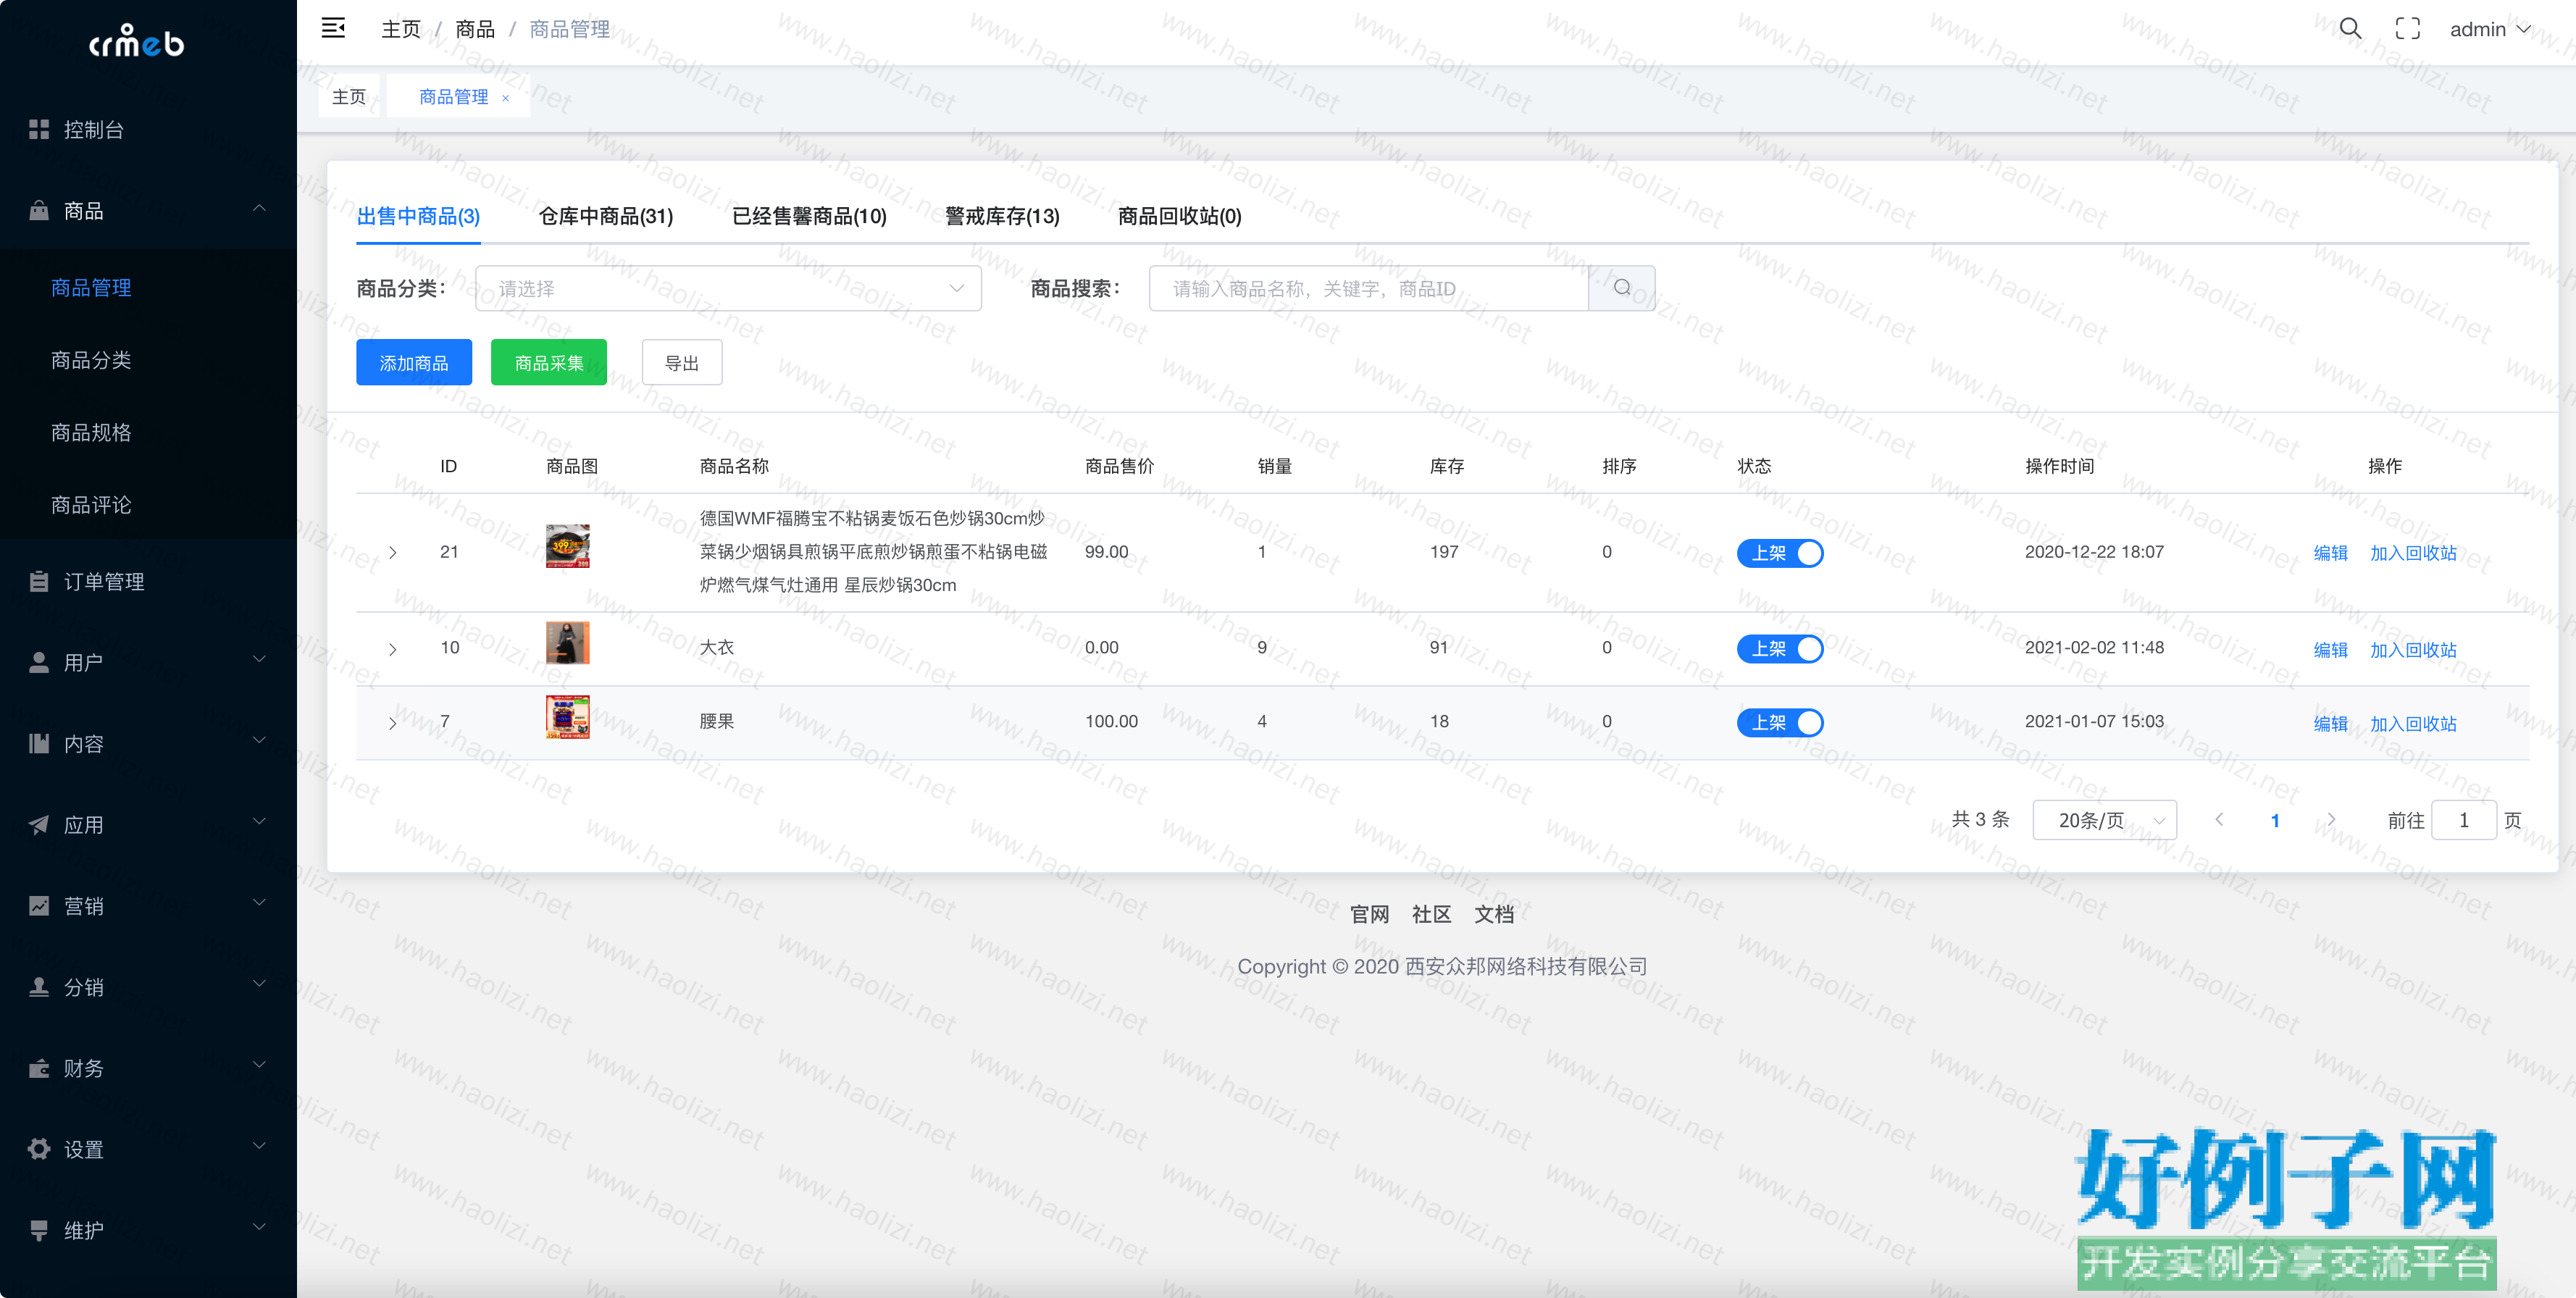The height and width of the screenshot is (1298, 2576).
Task: Click the blue 添加商品 button
Action: click(413, 362)
